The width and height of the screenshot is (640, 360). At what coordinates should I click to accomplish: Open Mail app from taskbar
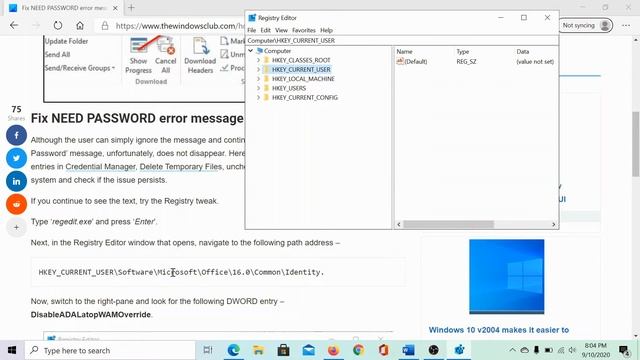pyautogui.click(x=309, y=350)
